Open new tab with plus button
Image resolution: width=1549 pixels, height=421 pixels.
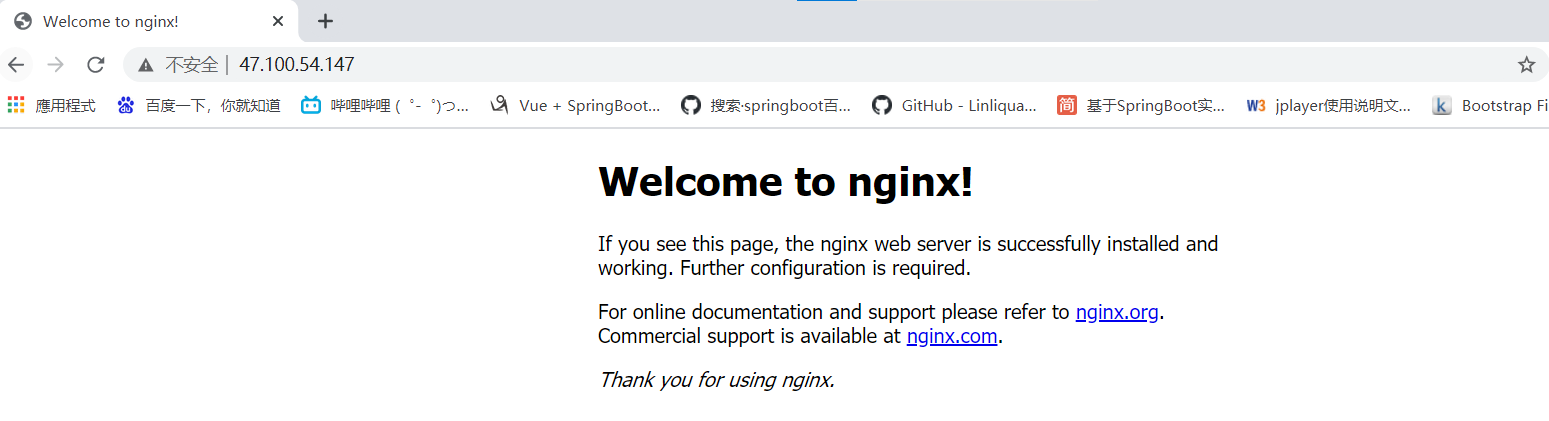325,21
